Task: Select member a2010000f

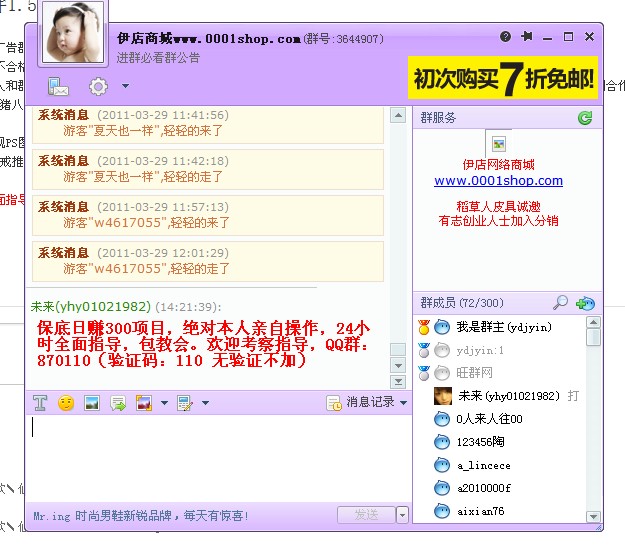Action: tap(484, 488)
